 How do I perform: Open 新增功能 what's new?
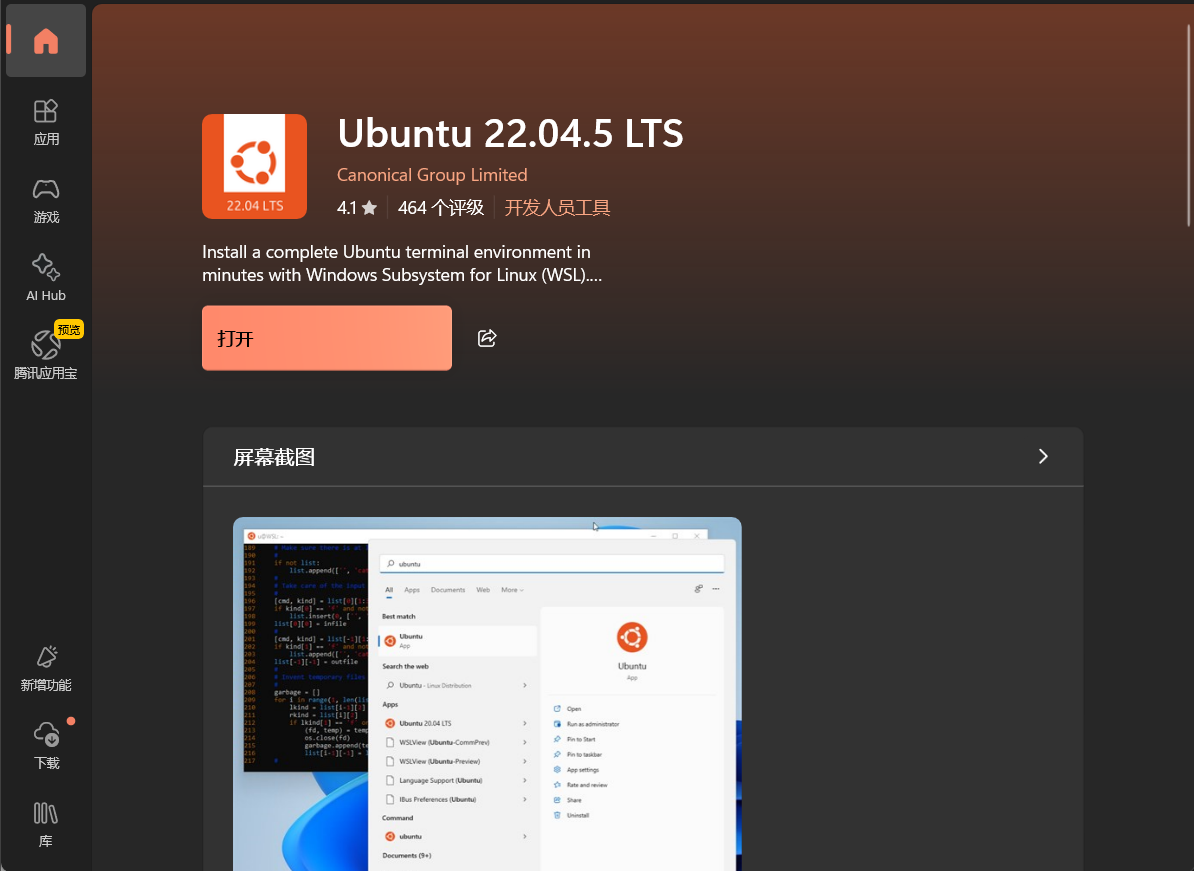(x=46, y=668)
